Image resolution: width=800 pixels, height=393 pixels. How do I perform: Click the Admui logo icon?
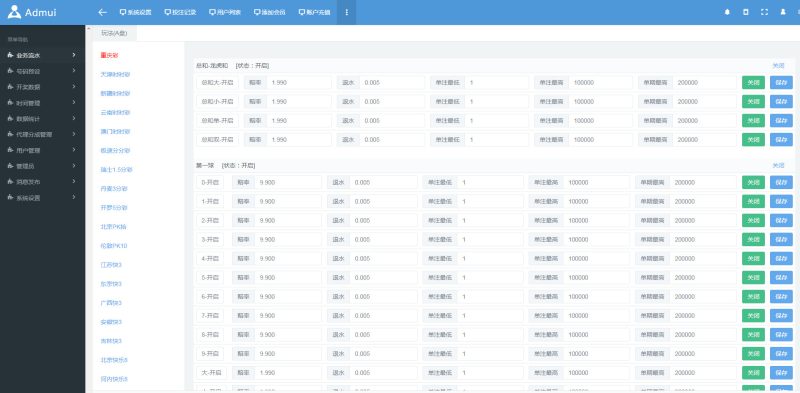pyautogui.click(x=15, y=12)
